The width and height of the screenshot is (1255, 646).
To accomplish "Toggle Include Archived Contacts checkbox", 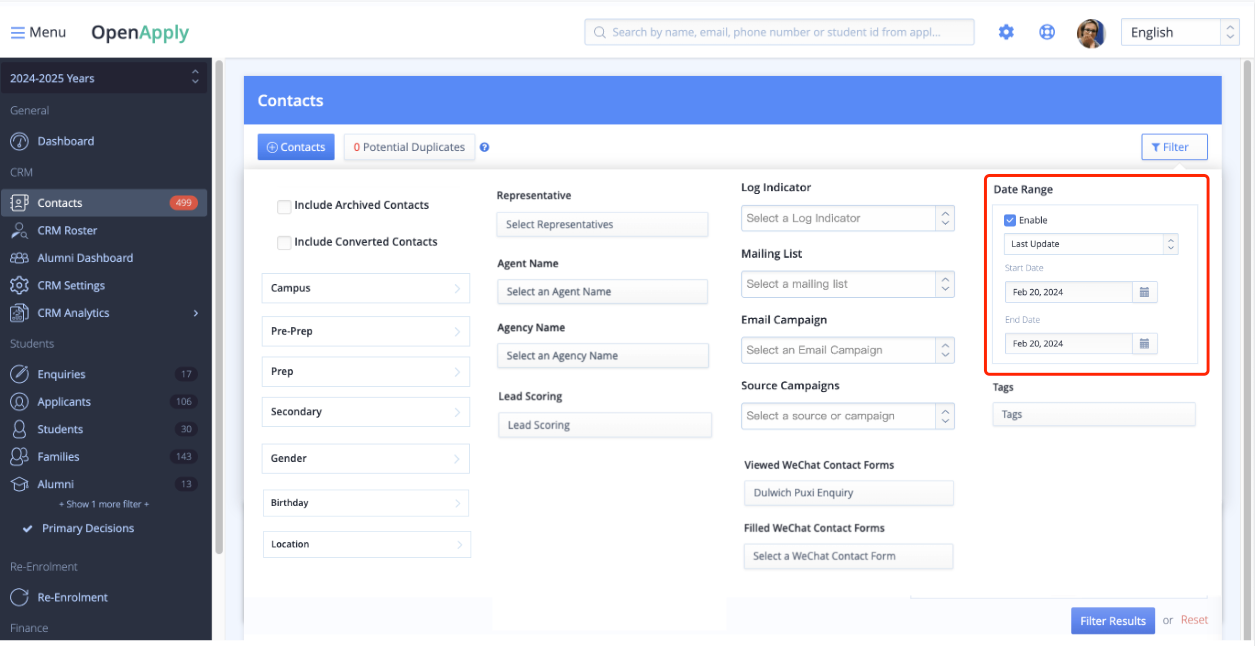I will pos(284,206).
